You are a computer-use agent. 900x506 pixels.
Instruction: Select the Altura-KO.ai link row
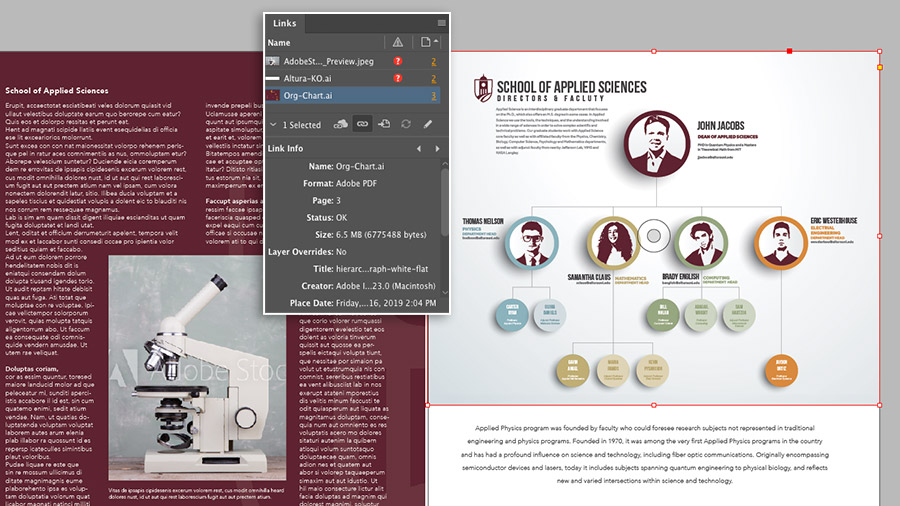(x=352, y=78)
